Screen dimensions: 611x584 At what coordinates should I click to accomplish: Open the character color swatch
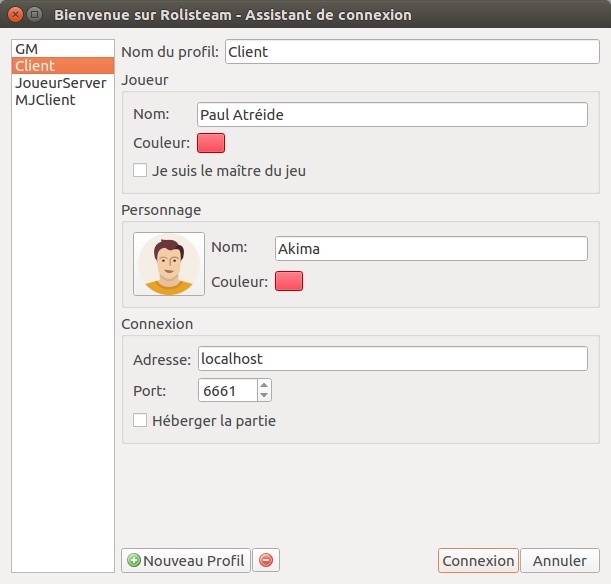(x=289, y=282)
